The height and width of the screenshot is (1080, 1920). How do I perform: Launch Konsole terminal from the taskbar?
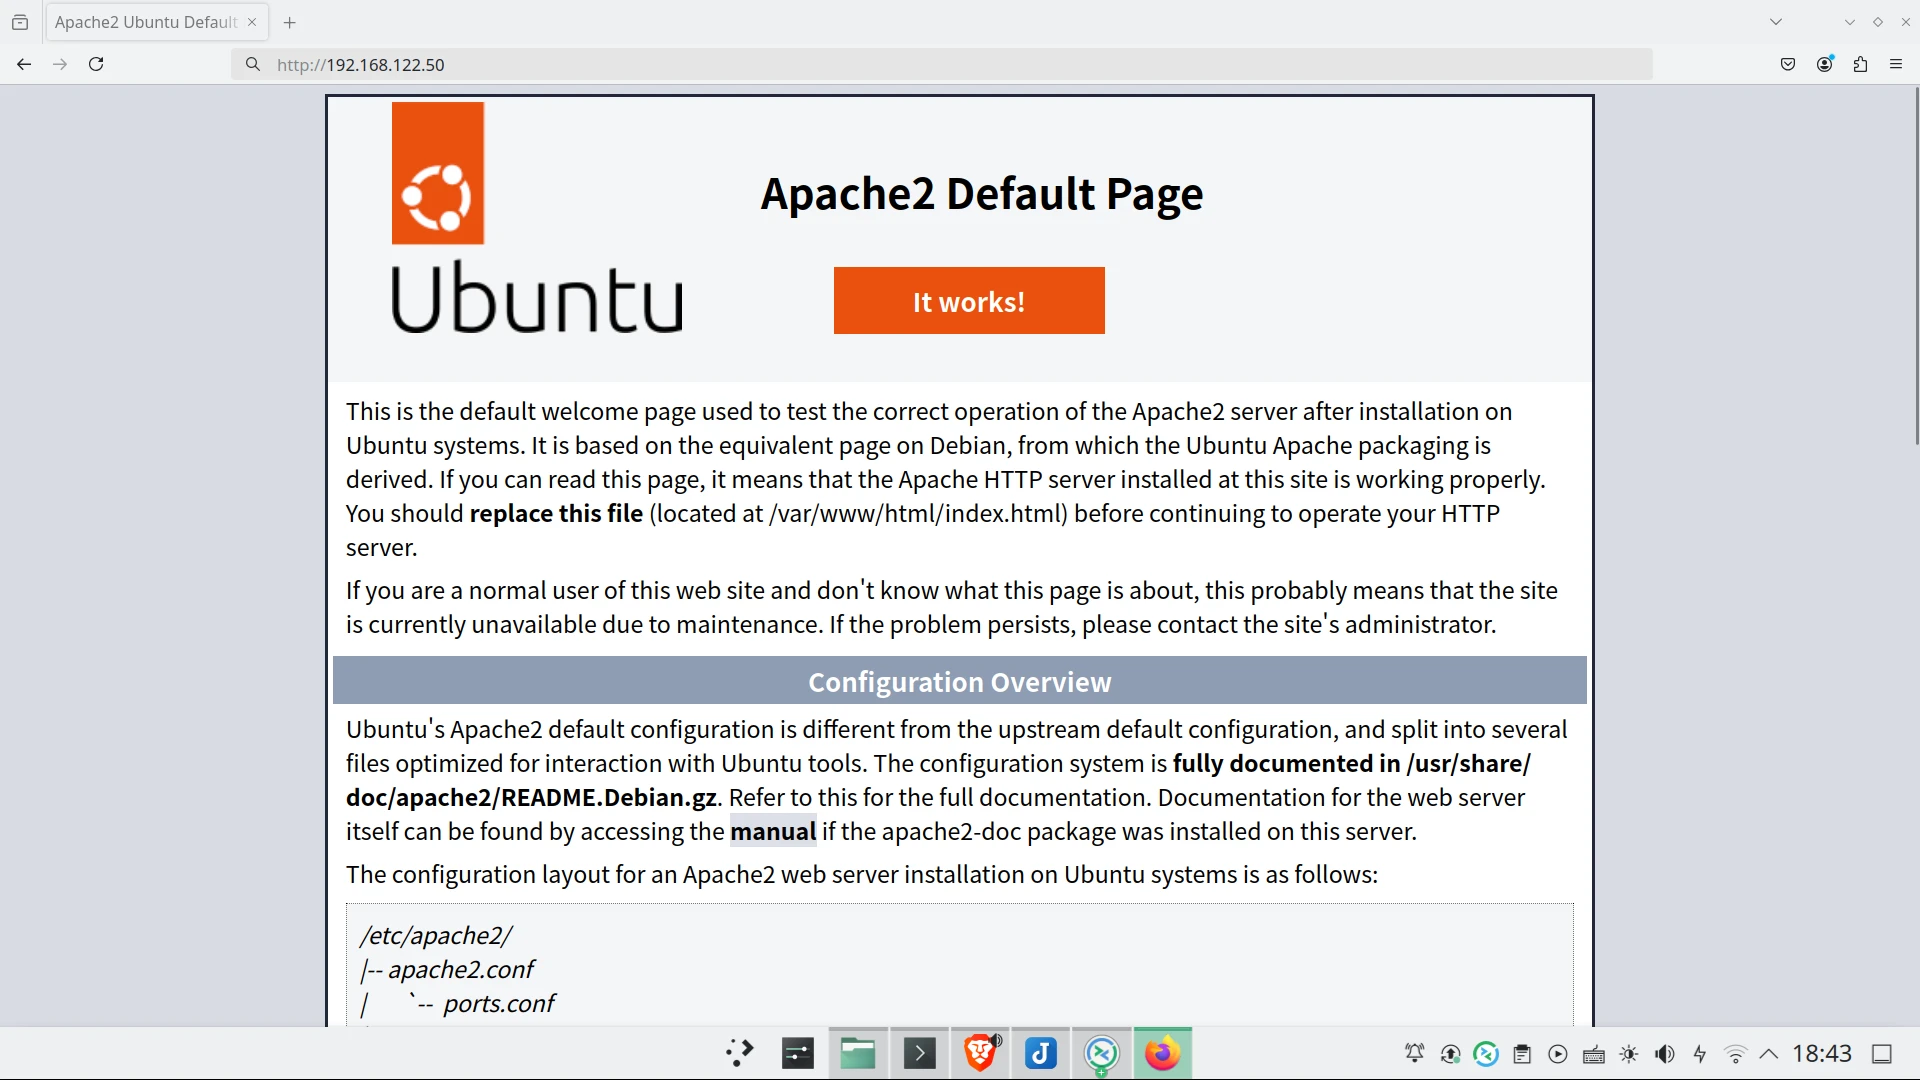(x=919, y=1053)
